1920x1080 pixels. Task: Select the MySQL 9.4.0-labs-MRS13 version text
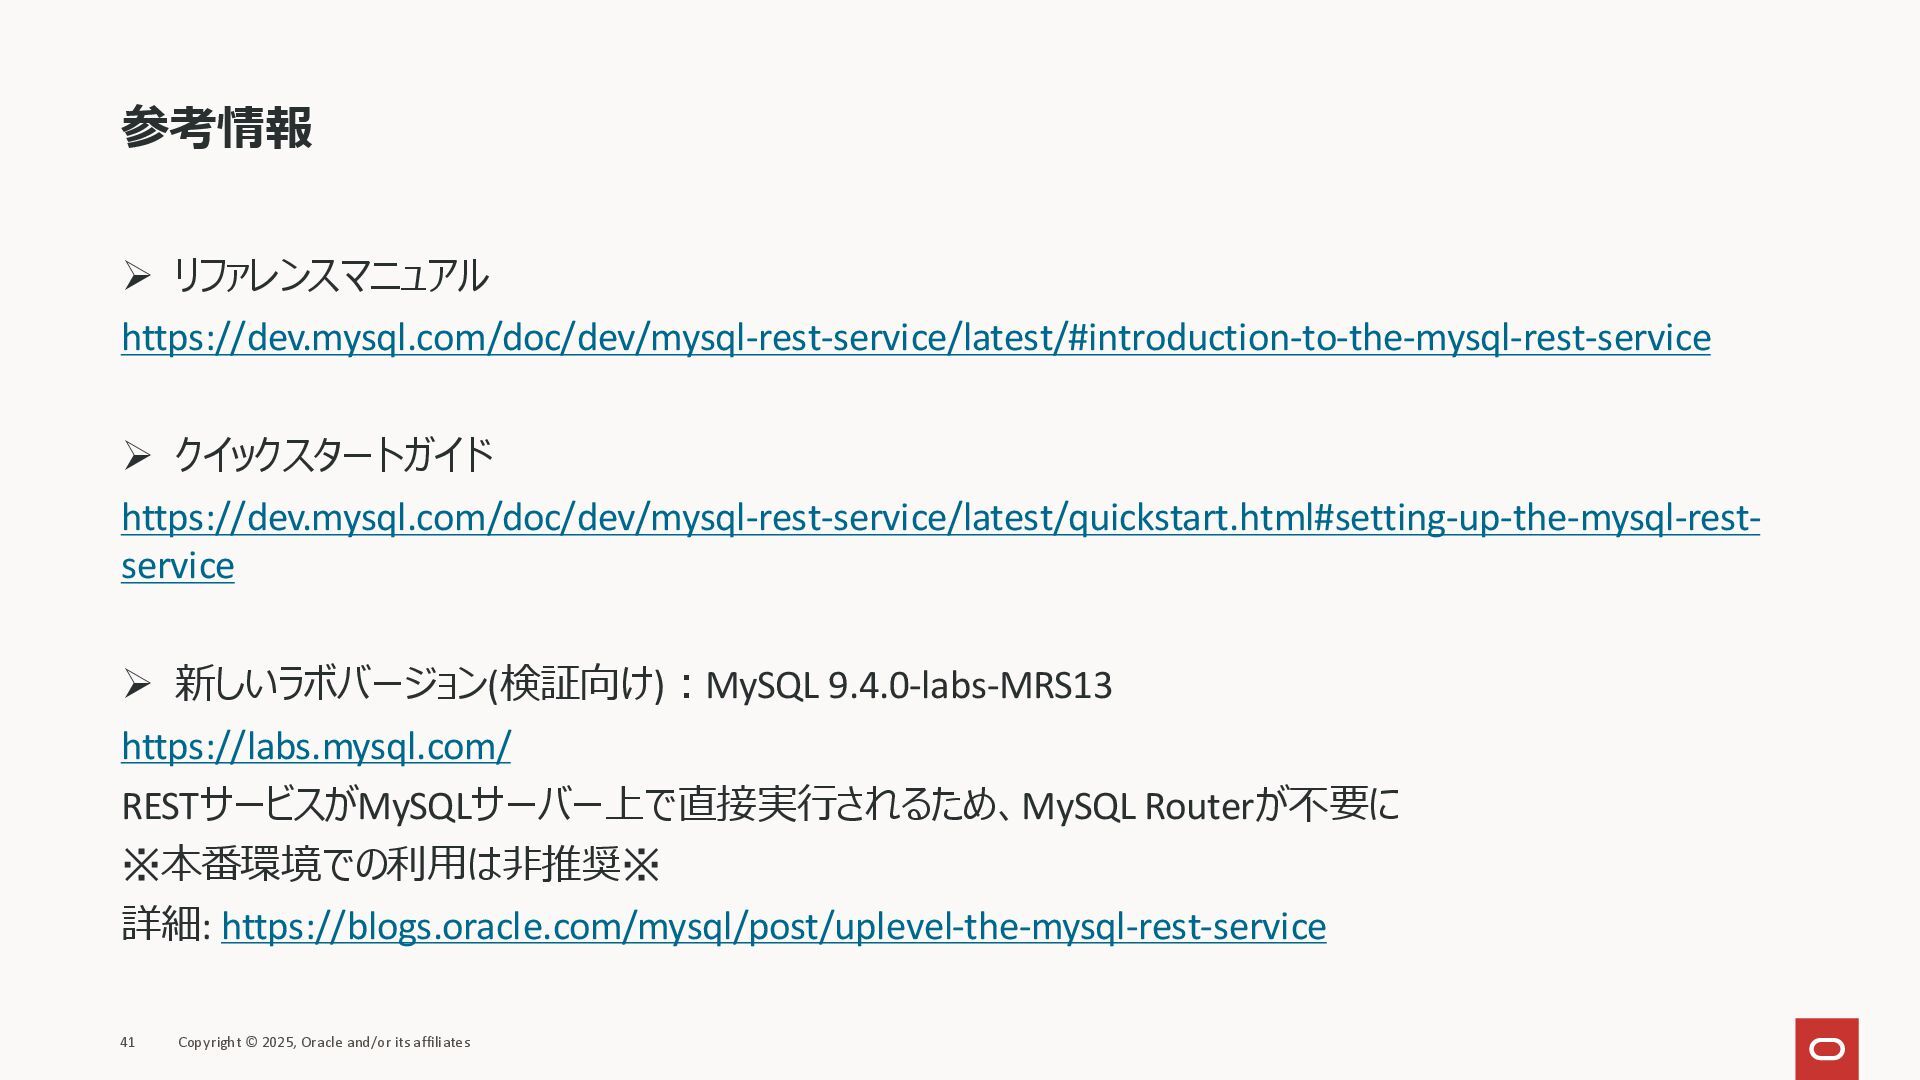point(908,686)
